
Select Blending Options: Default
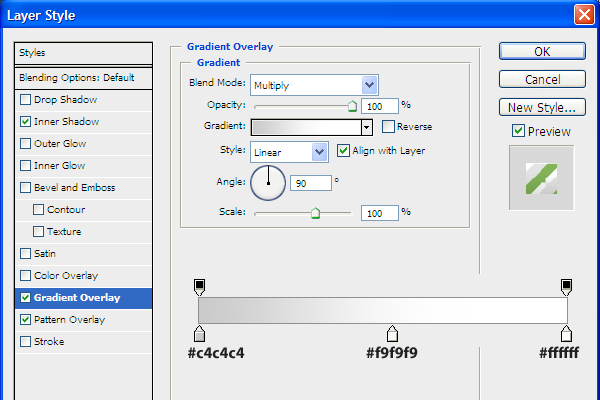(83, 78)
